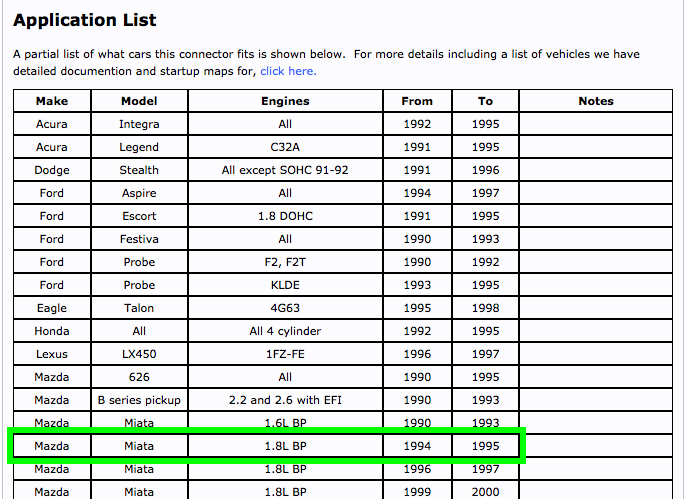Viewport: 688px width, 499px height.
Task: Select the Dodge 'Stealth' model cell
Action: 139,170
